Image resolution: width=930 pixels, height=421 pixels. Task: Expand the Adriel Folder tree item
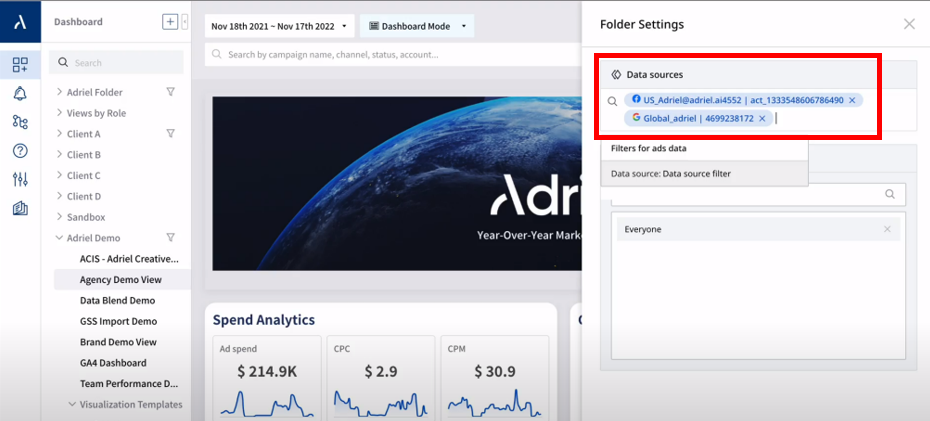(59, 92)
